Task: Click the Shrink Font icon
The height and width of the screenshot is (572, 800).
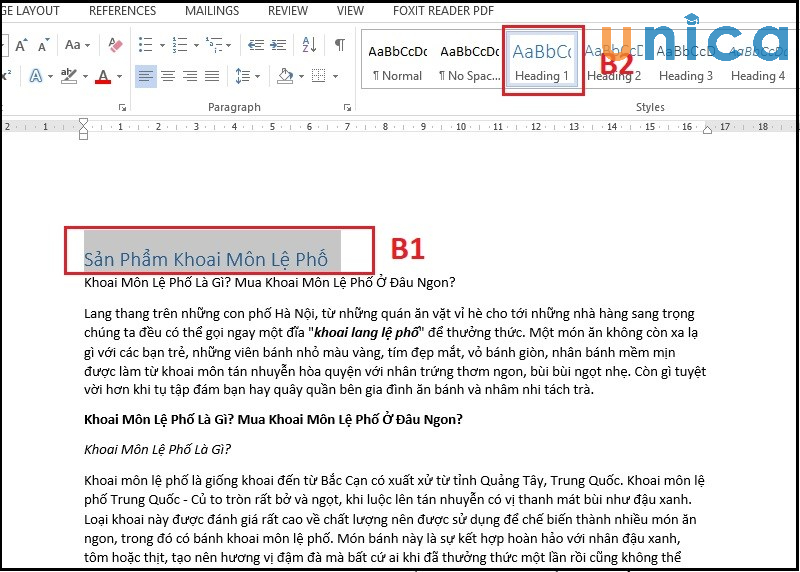Action: [x=43, y=45]
